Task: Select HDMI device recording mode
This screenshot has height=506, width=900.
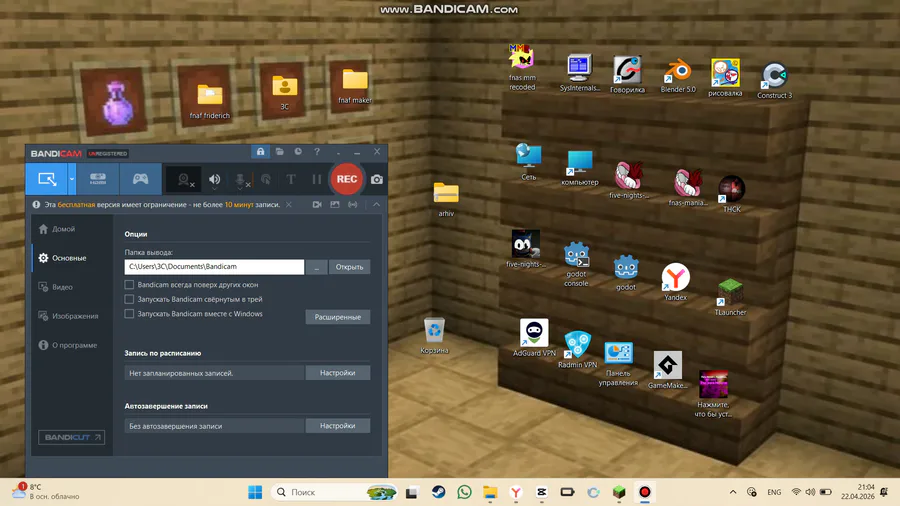Action: [x=98, y=179]
